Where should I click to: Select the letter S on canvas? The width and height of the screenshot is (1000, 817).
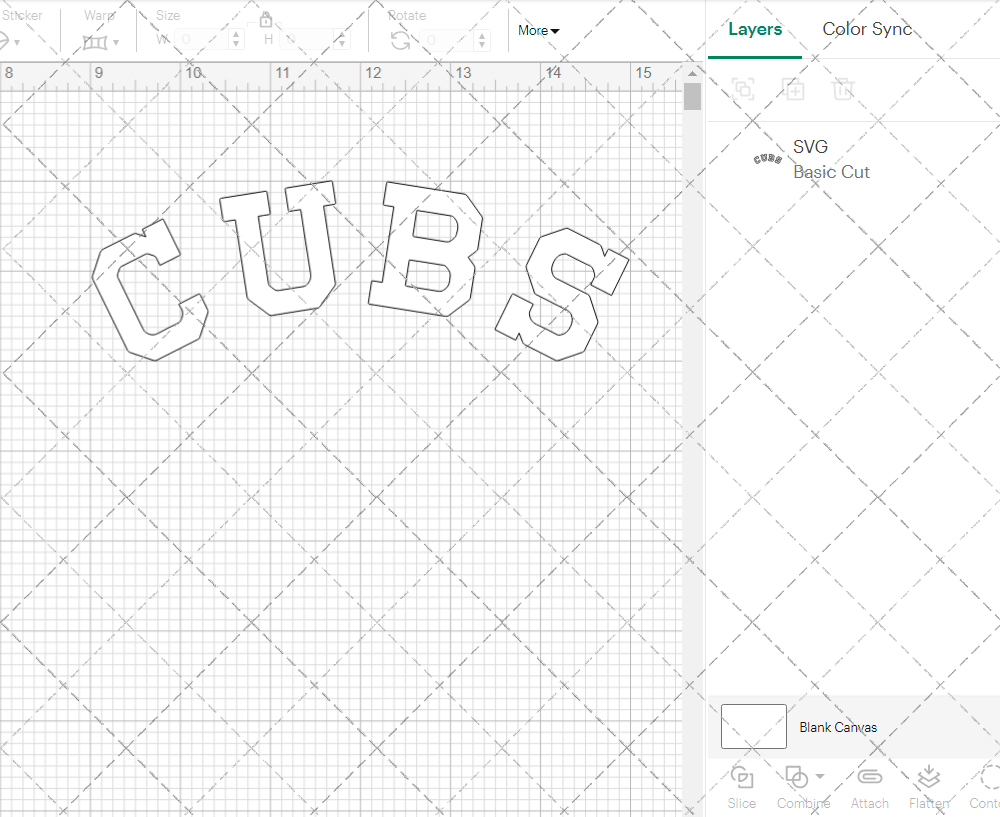(x=562, y=295)
